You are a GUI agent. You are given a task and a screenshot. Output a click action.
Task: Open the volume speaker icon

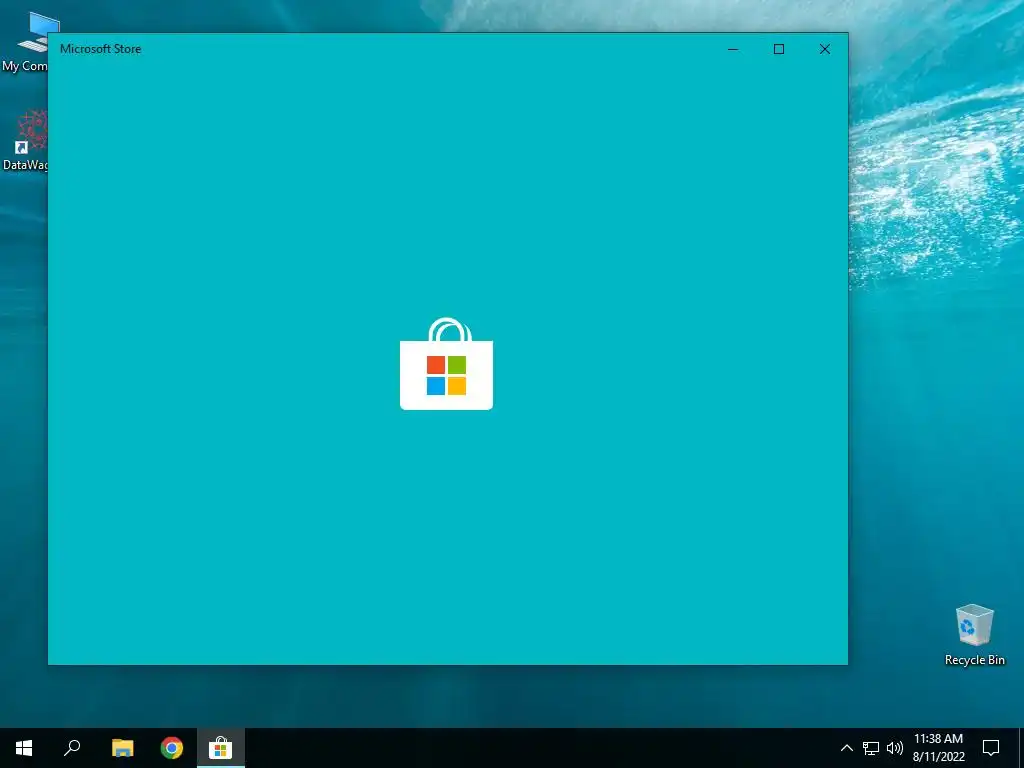tap(895, 748)
